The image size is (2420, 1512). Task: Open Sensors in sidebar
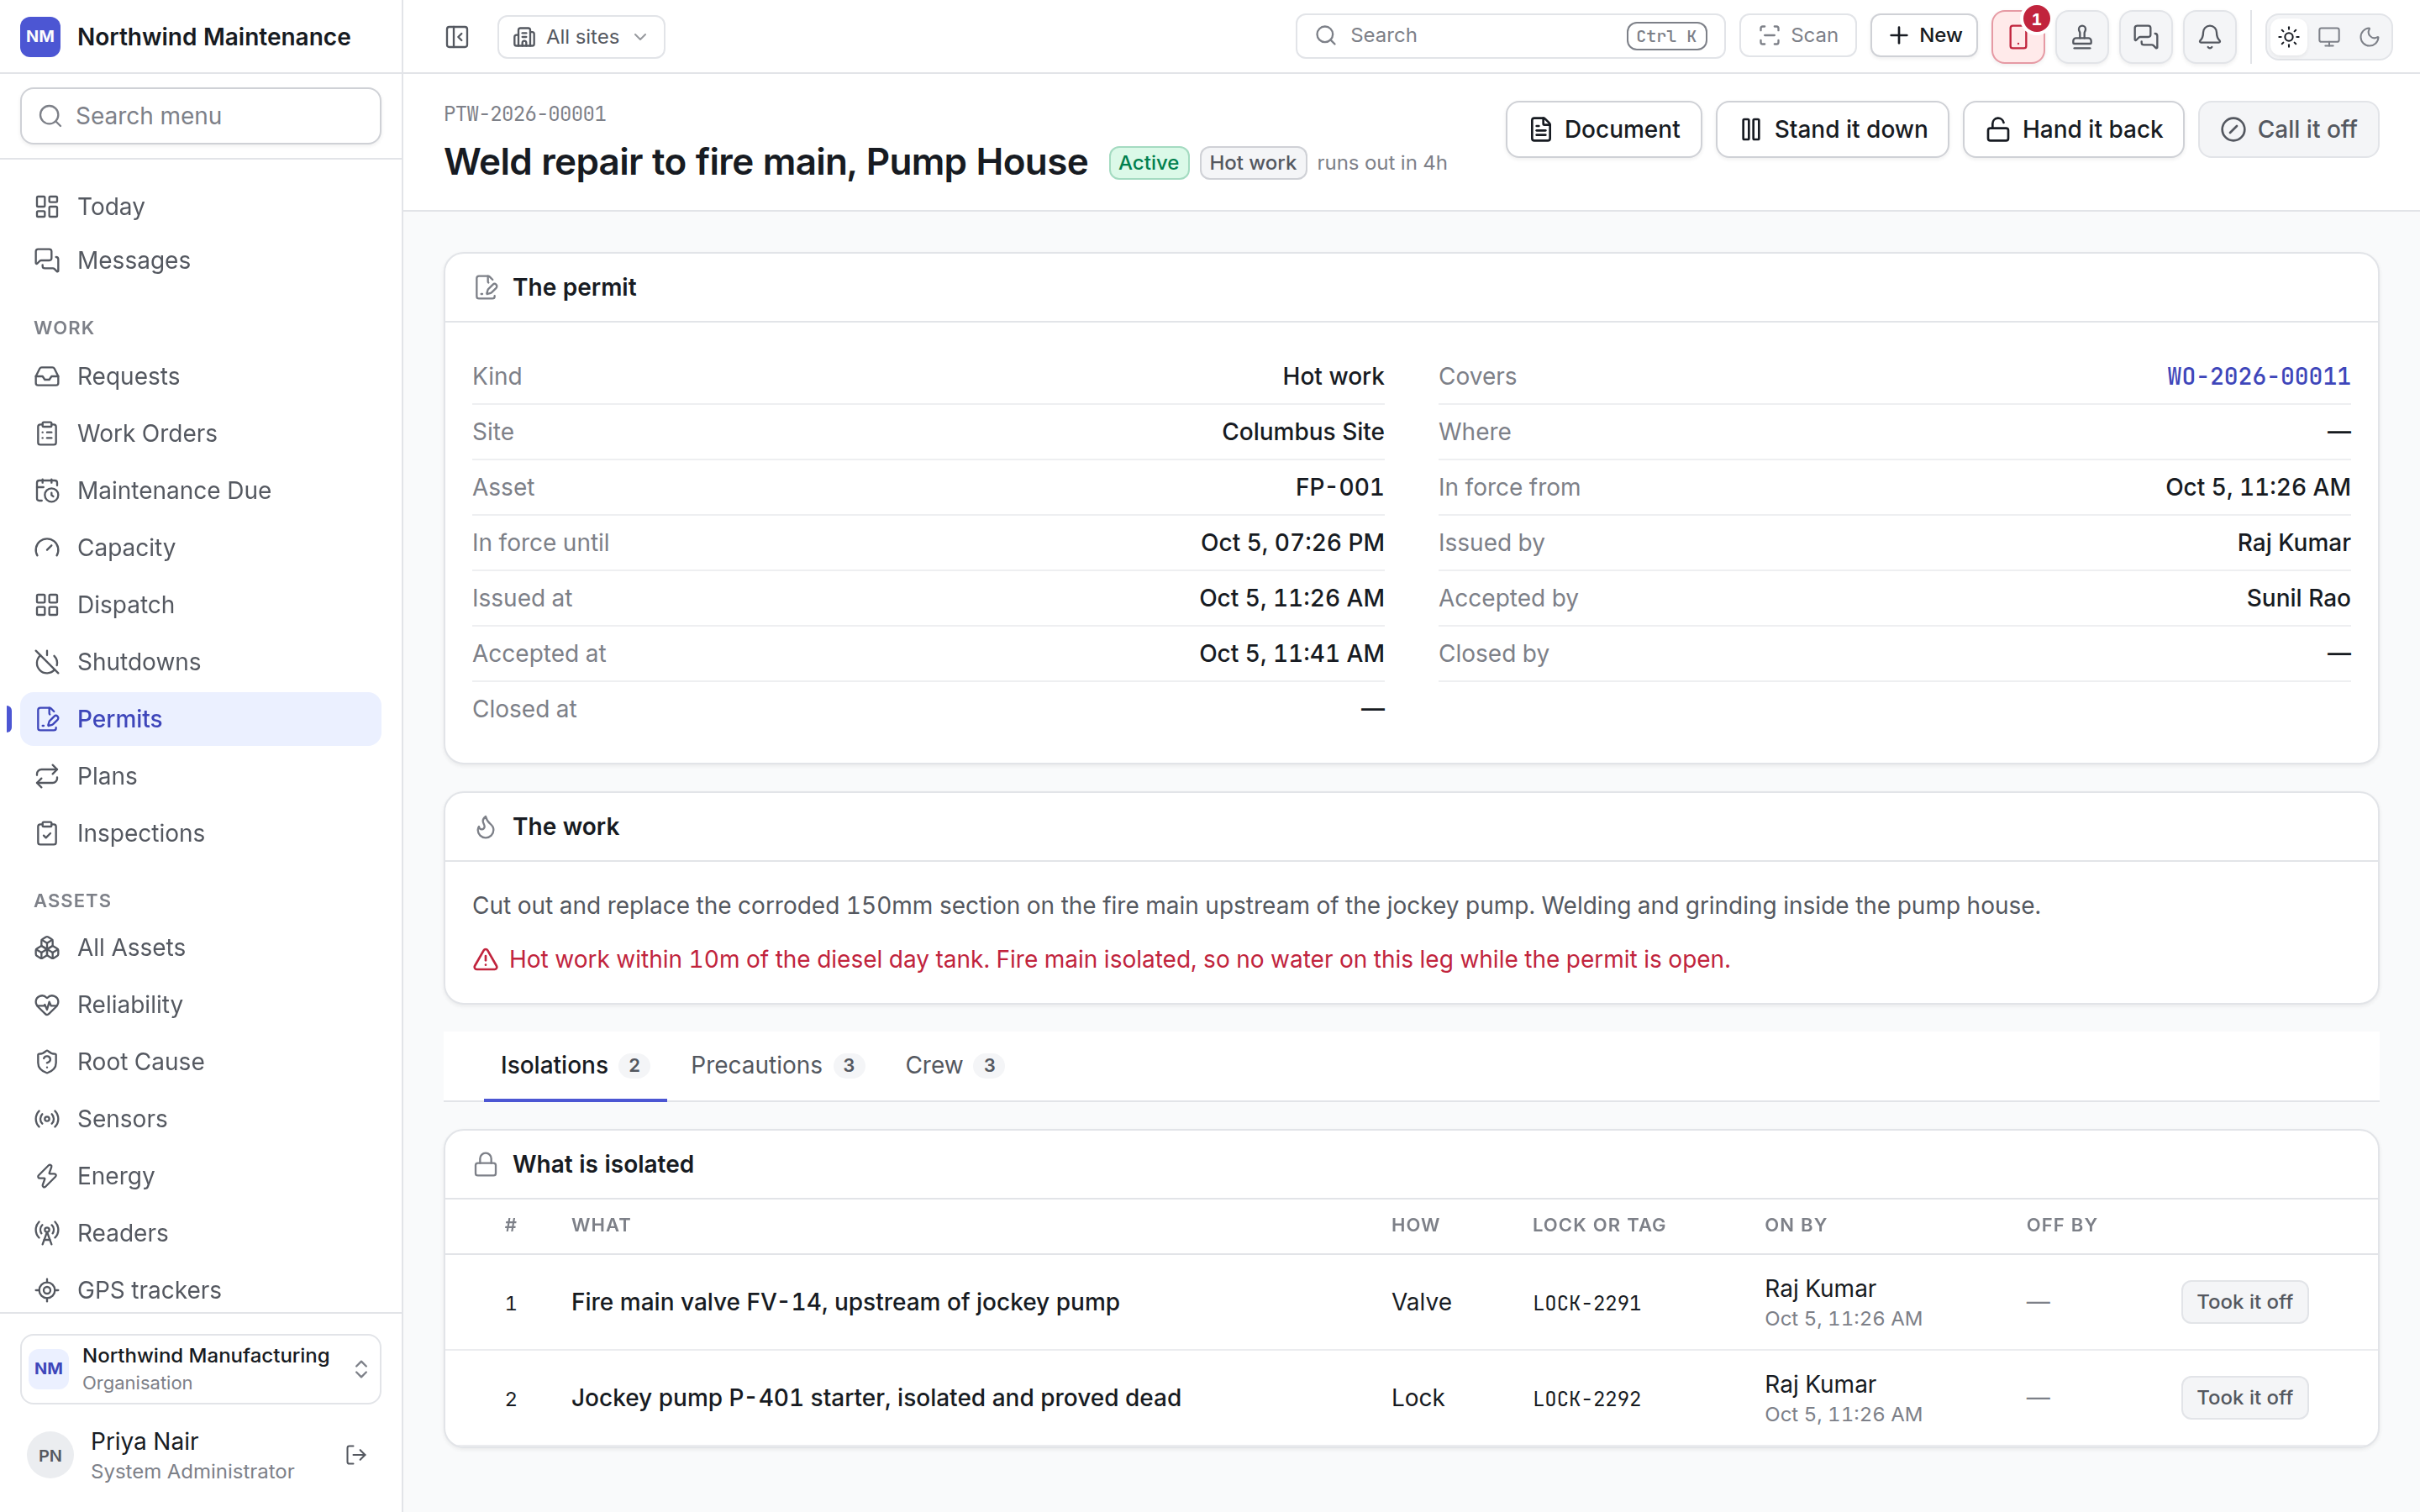pos(201,1118)
